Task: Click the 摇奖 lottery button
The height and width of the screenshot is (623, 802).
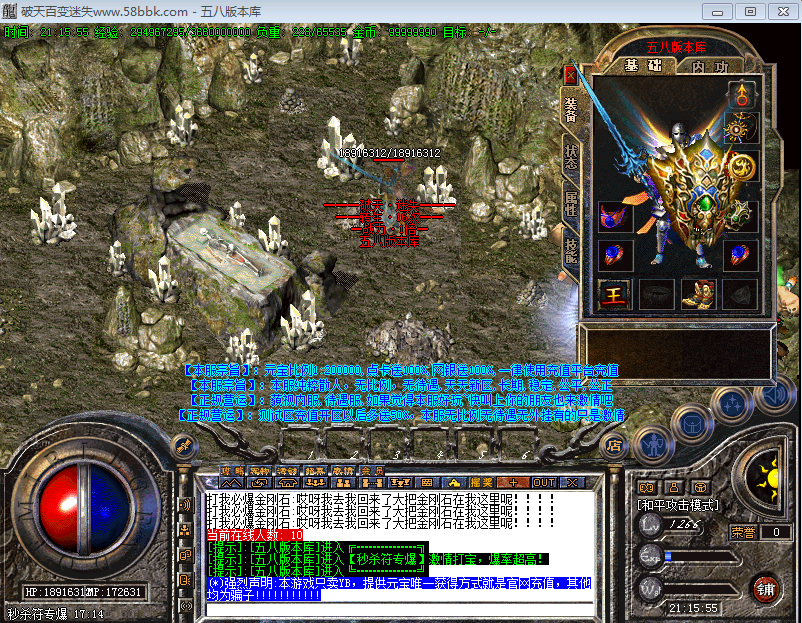Action: tap(481, 483)
